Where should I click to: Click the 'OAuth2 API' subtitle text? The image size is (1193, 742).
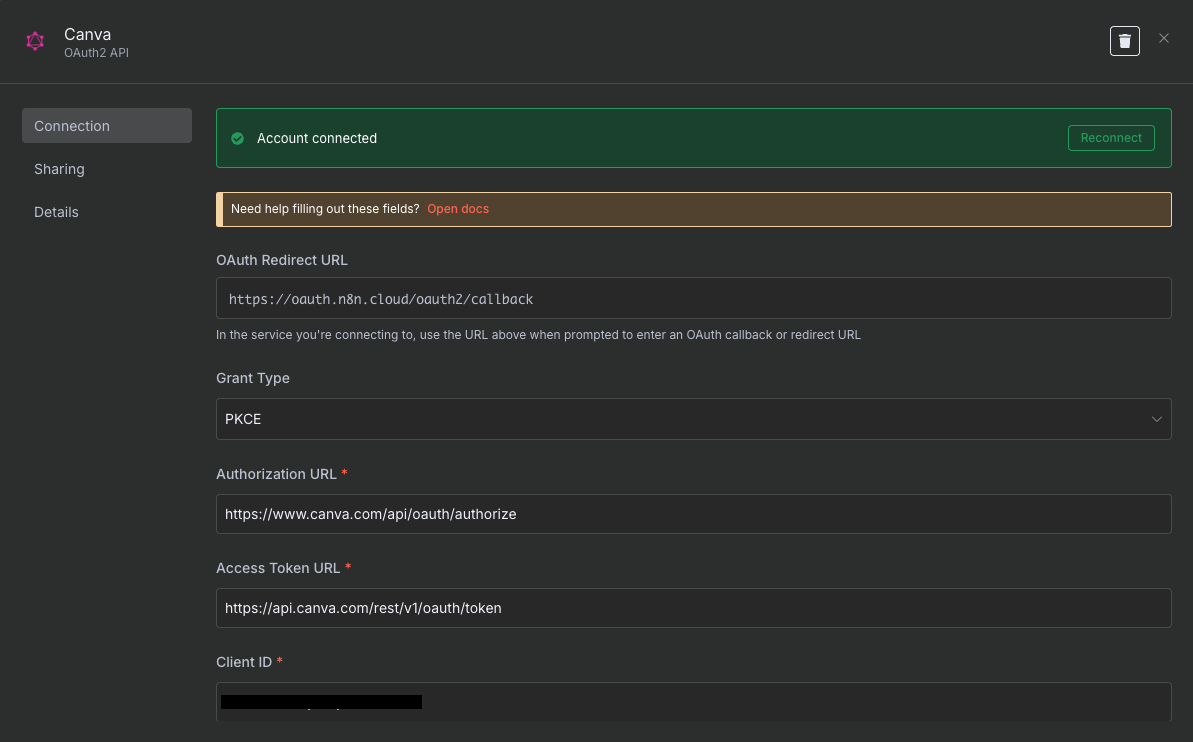tap(96, 53)
